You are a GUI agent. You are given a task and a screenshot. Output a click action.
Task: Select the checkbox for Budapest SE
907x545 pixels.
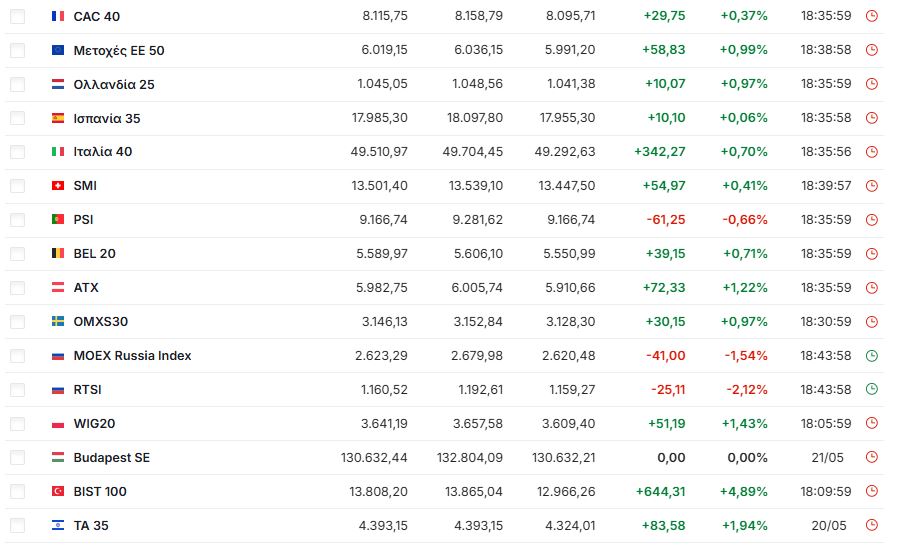pyautogui.click(x=17, y=458)
